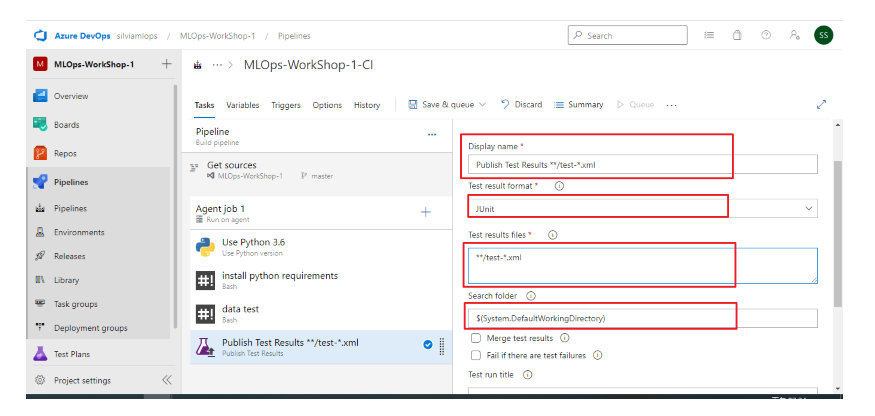The width and height of the screenshot is (875, 416).
Task: Click the Test Plans flask icon
Action: click(x=40, y=354)
